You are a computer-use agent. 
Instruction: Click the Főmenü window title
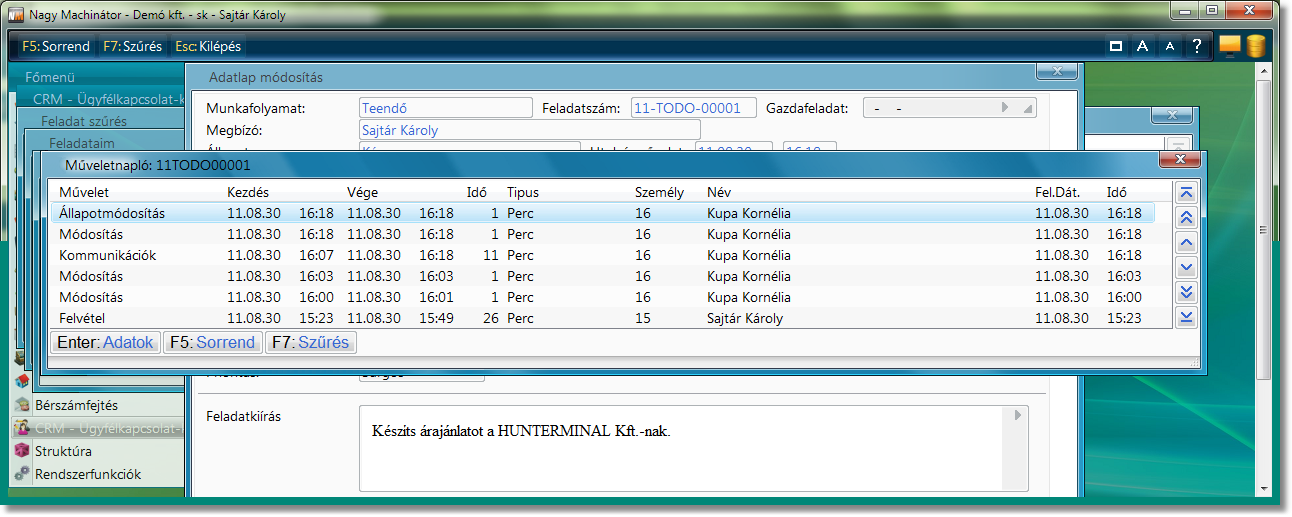[x=50, y=76]
